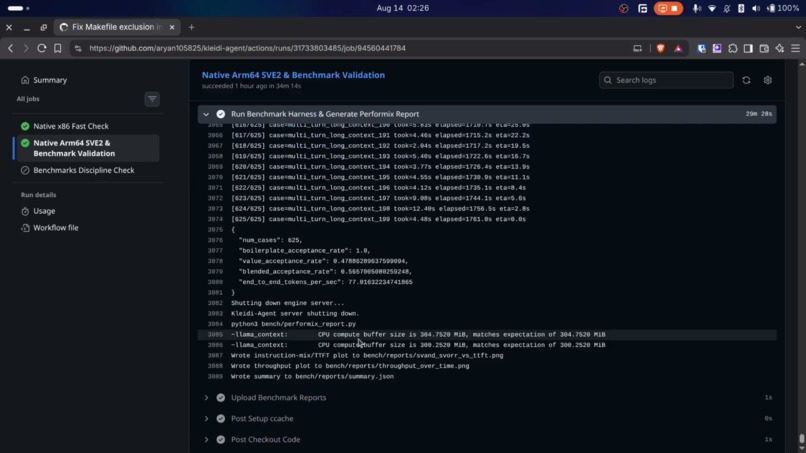Click the microphone icon in top bar

[x=696, y=8]
